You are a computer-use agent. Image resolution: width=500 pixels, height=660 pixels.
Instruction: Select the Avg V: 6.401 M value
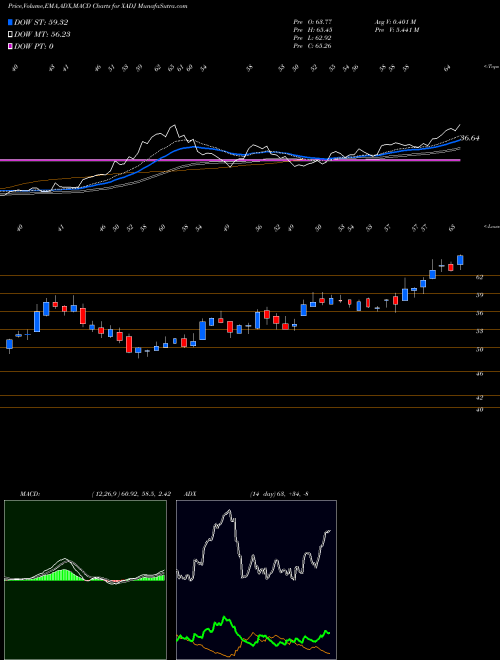pos(395,22)
